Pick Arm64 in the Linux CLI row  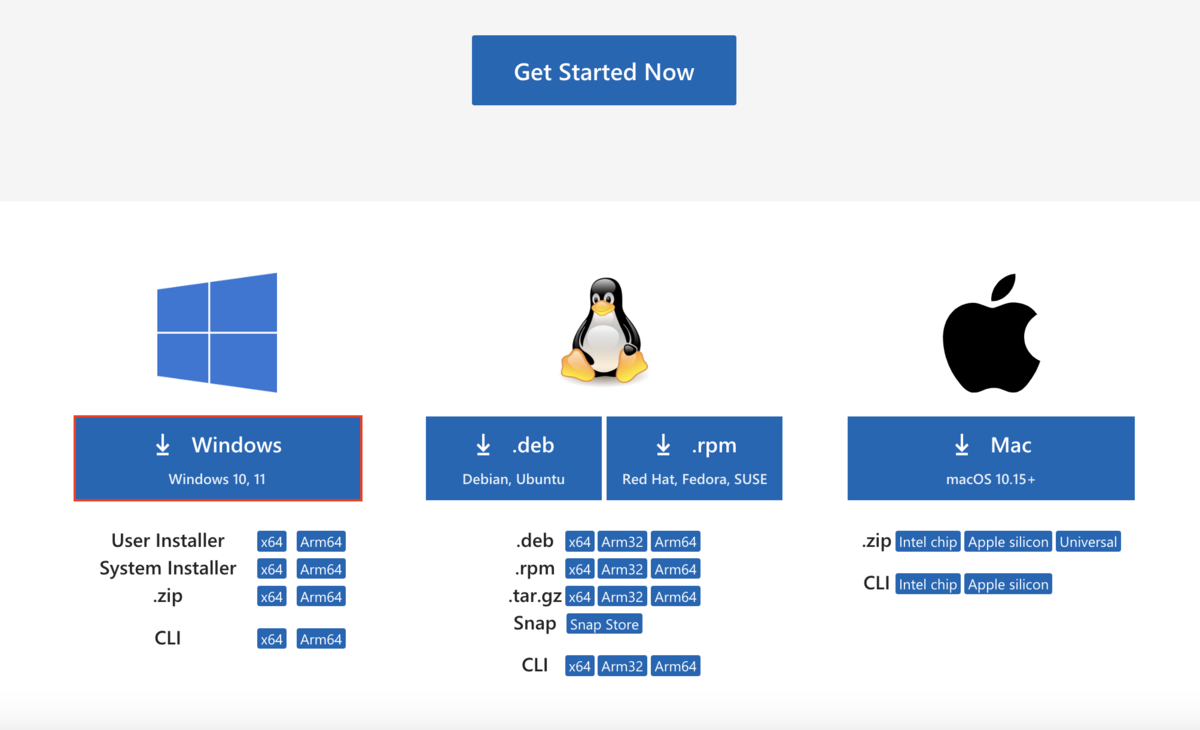[x=675, y=666]
